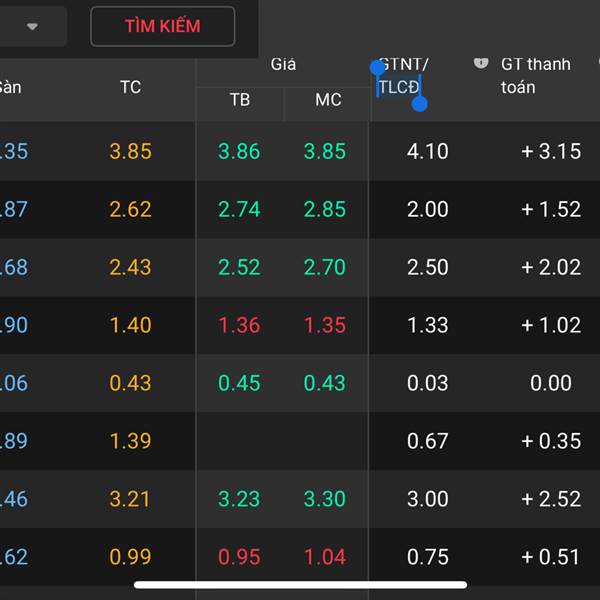Screen dimensions: 600x600
Task: Tap the info icon beside GT thanh toán
Action: coord(481,63)
